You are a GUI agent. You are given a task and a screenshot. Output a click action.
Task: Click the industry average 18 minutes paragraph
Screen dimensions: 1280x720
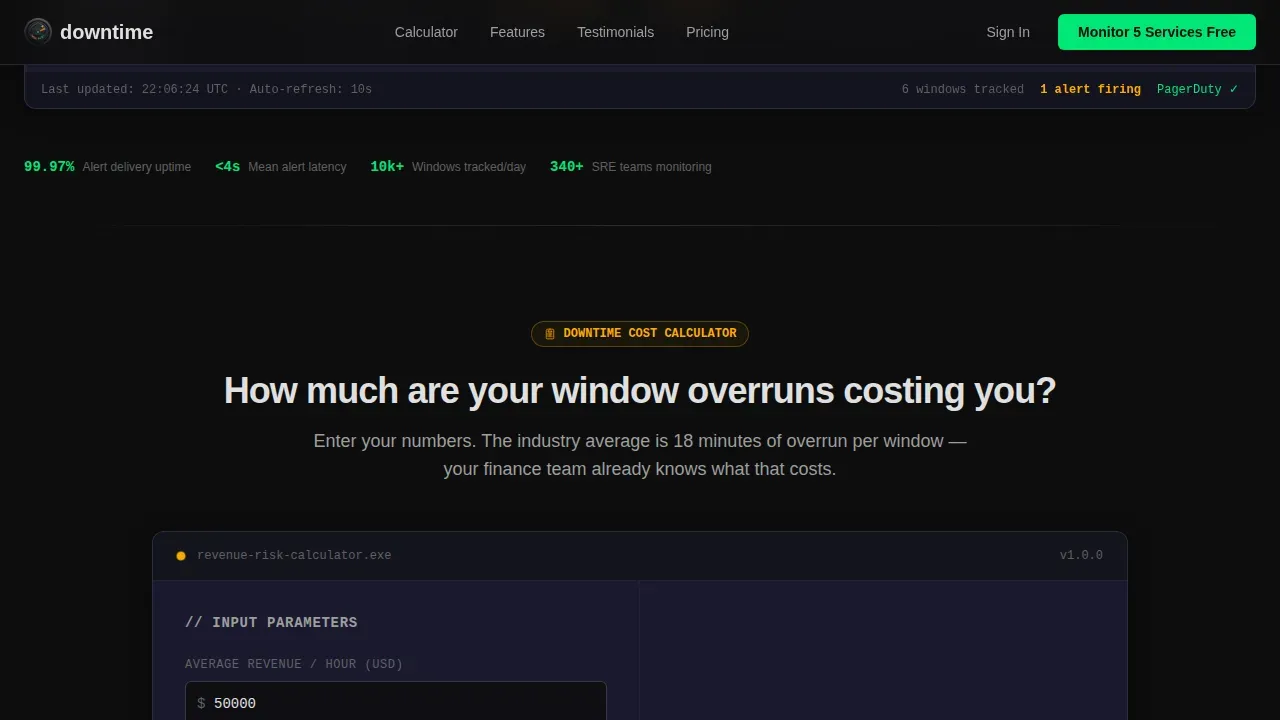[x=640, y=455]
